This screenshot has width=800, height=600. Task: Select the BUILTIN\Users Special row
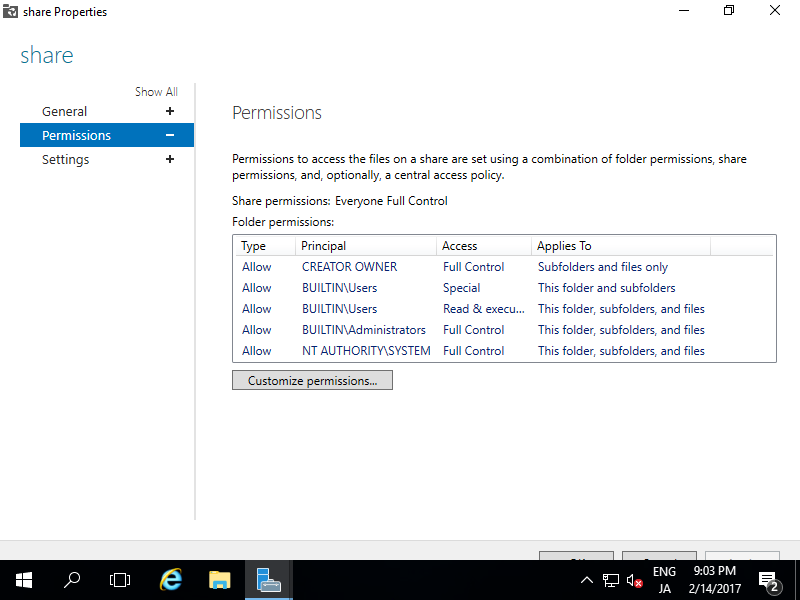tap(504, 288)
